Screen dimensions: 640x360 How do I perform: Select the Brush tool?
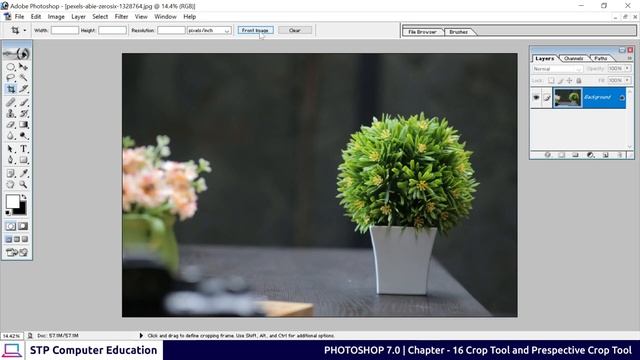[x=23, y=102]
